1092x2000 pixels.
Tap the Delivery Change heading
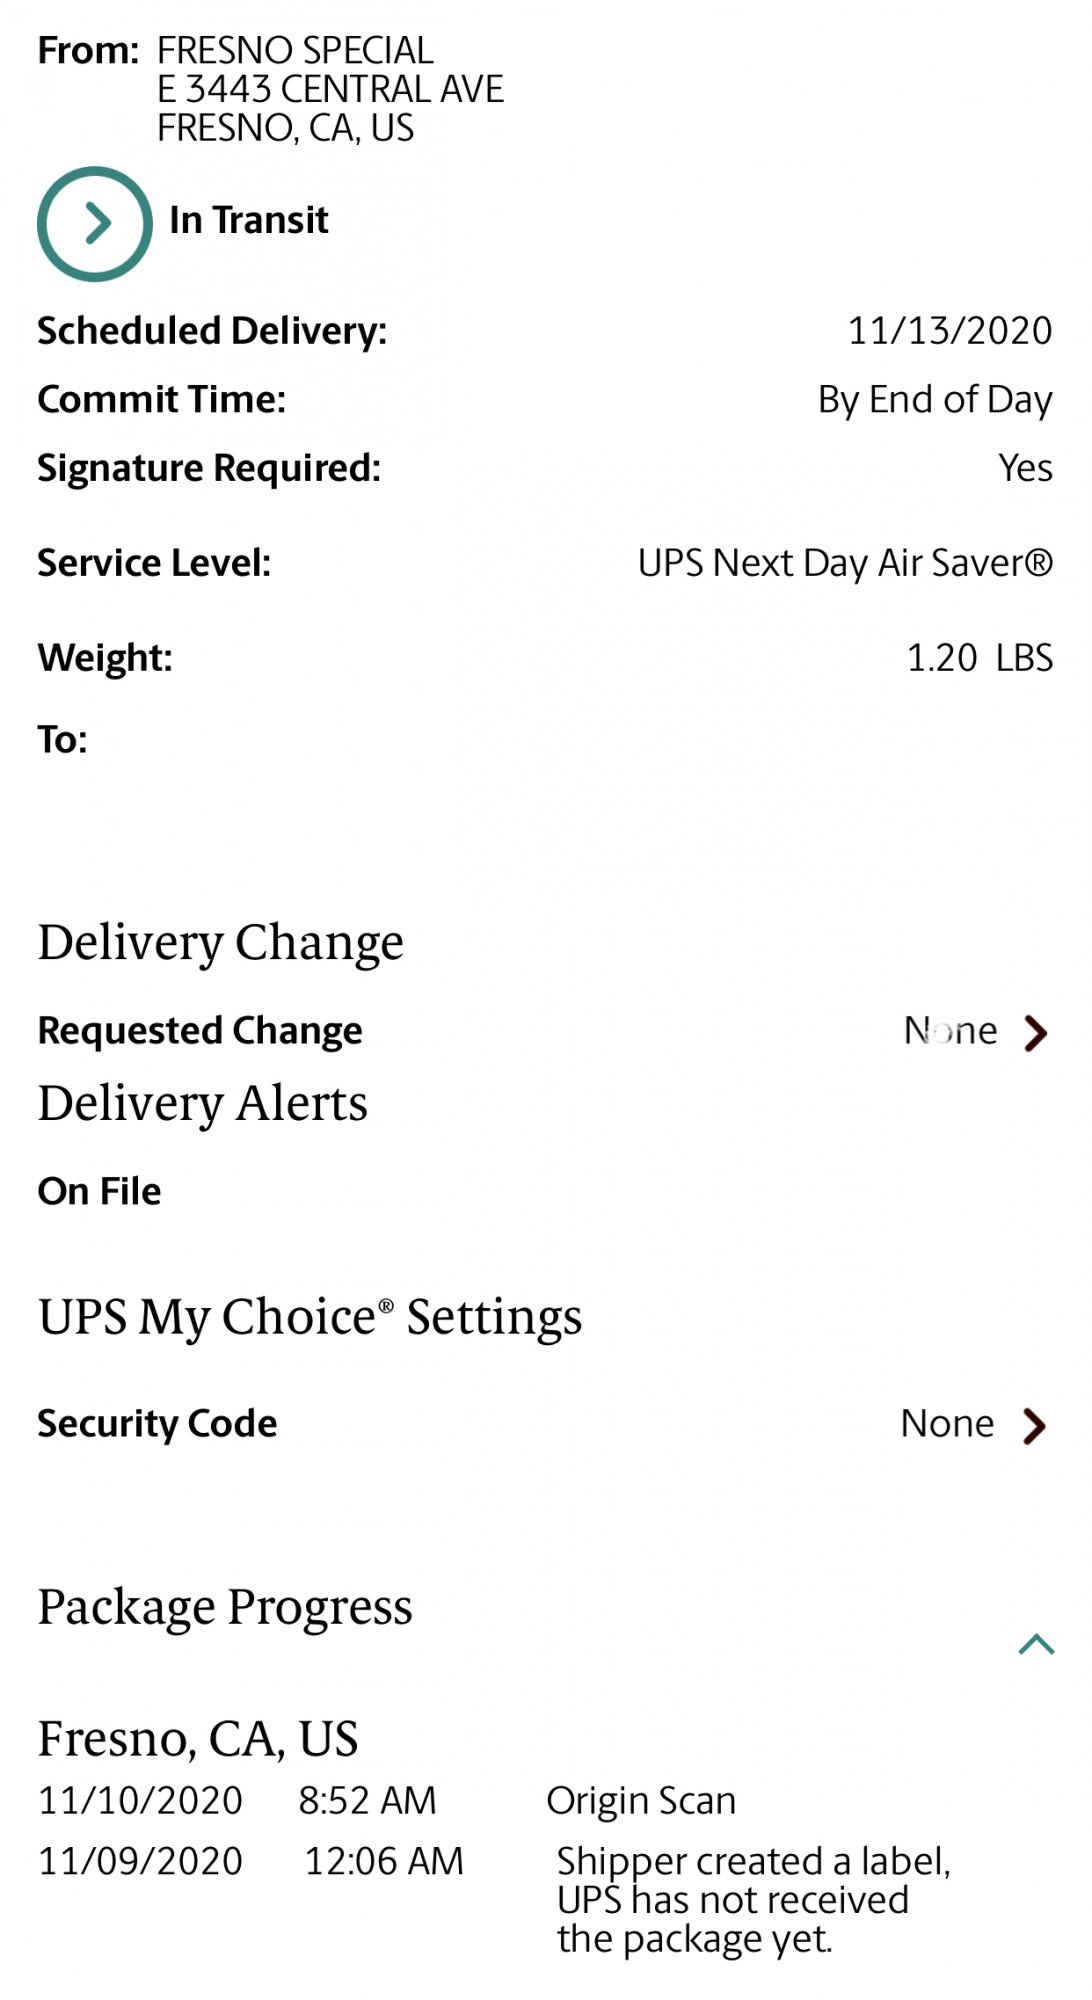(221, 942)
